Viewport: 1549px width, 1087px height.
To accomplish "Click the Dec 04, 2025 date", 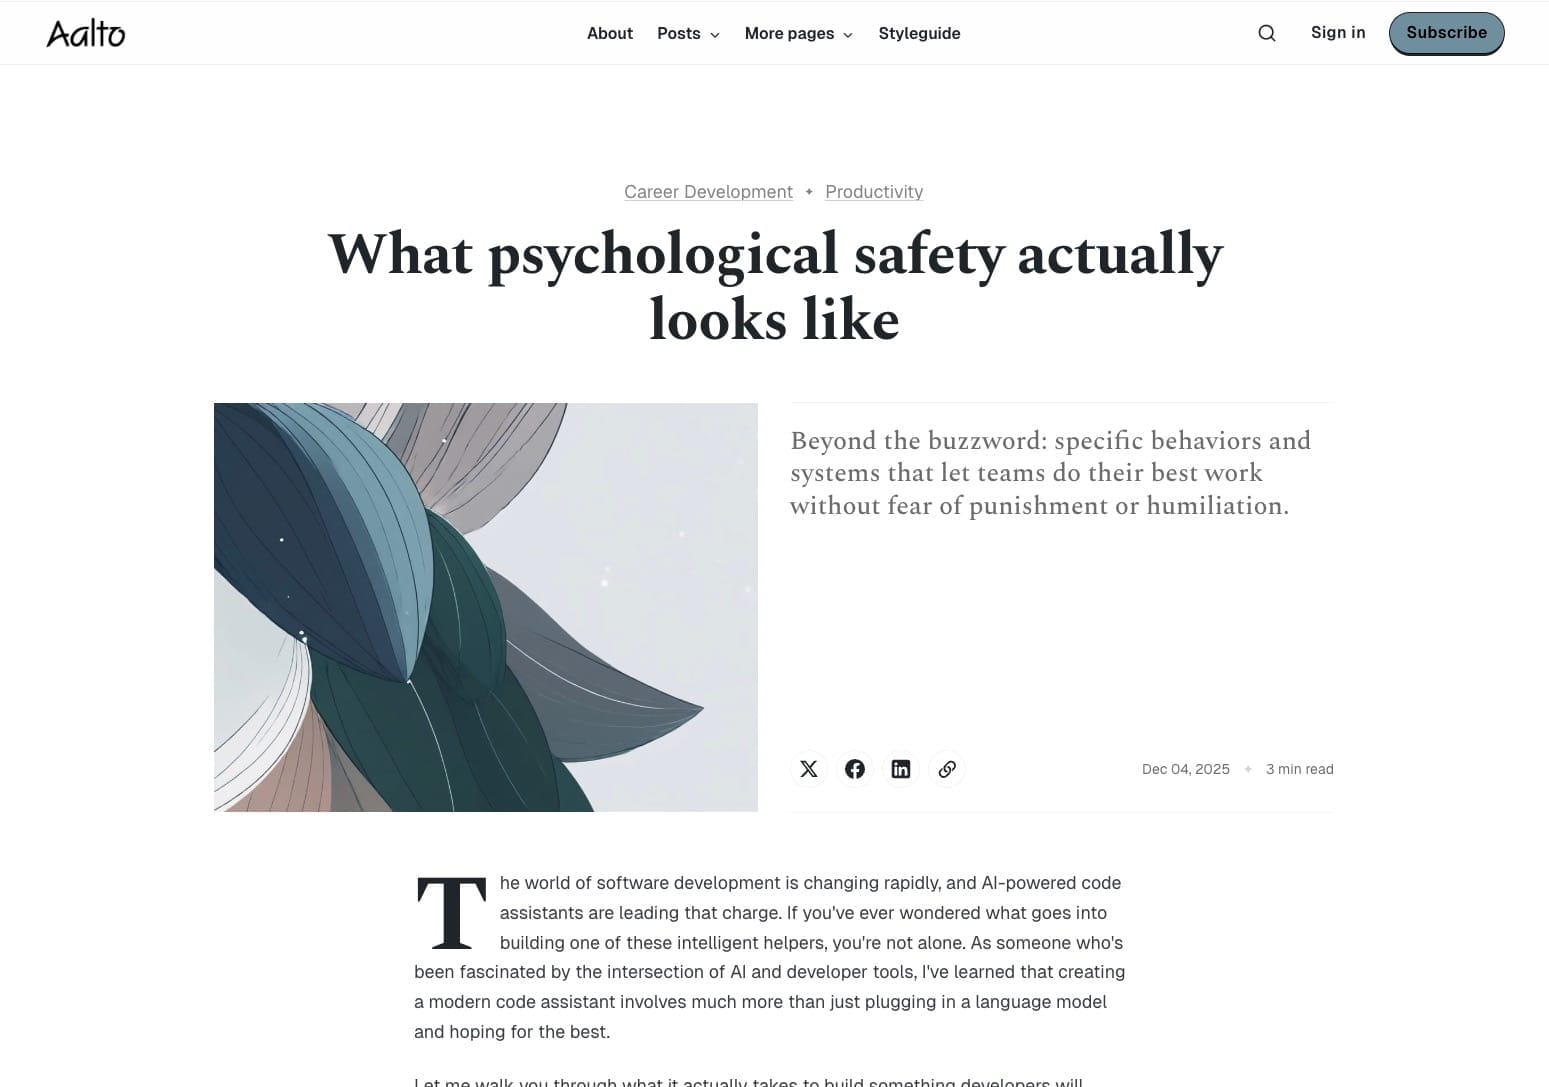I will coord(1186,769).
